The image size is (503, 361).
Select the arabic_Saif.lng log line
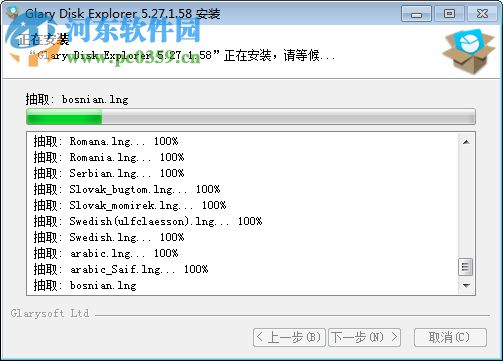121,269
